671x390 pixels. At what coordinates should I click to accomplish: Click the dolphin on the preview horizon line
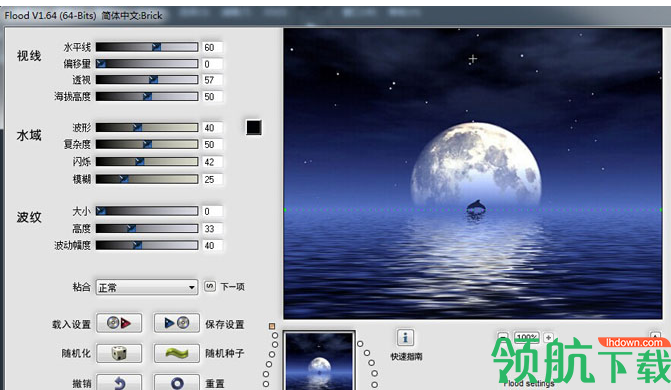[x=476, y=206]
